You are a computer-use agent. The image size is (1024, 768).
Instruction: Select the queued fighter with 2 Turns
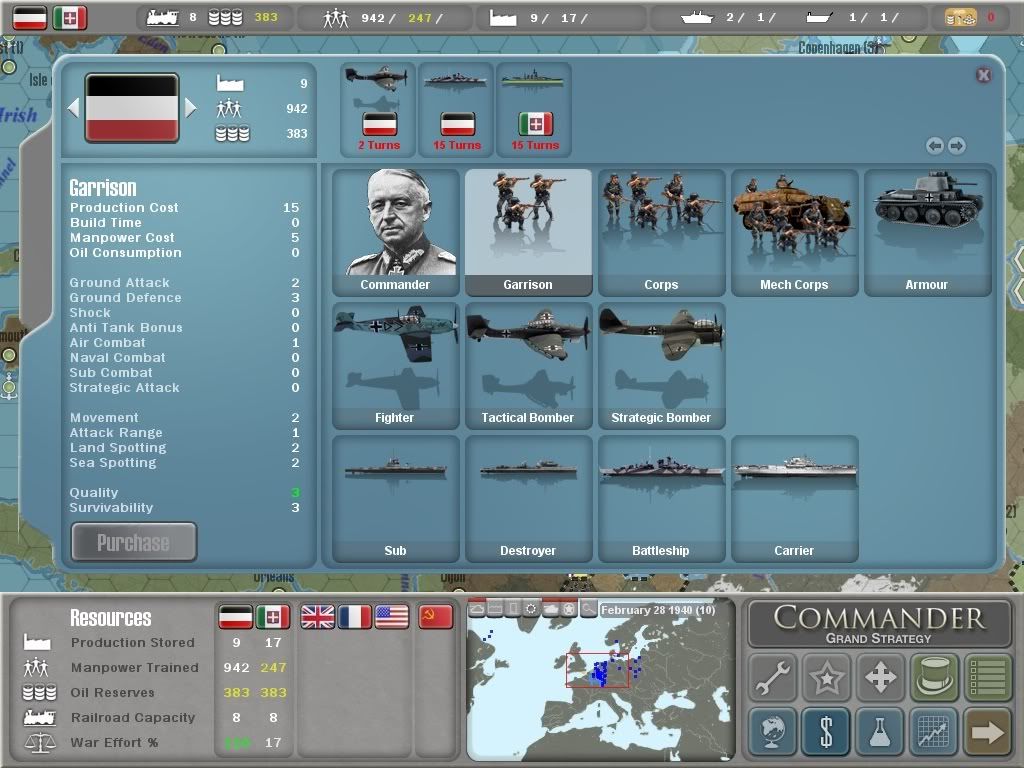(378, 110)
